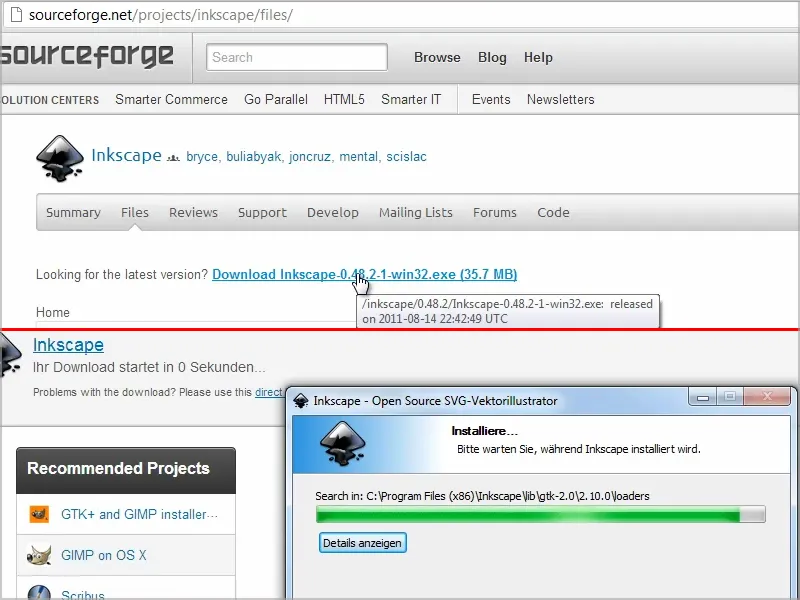Open GIMP on OS X recommended project

[104, 555]
